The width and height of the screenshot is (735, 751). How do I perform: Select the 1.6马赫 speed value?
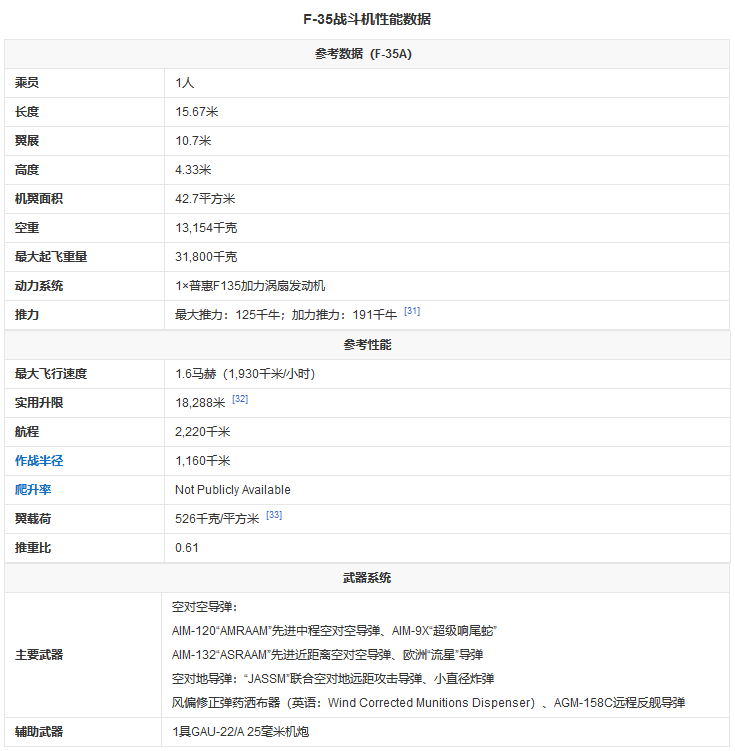[x=196, y=374]
